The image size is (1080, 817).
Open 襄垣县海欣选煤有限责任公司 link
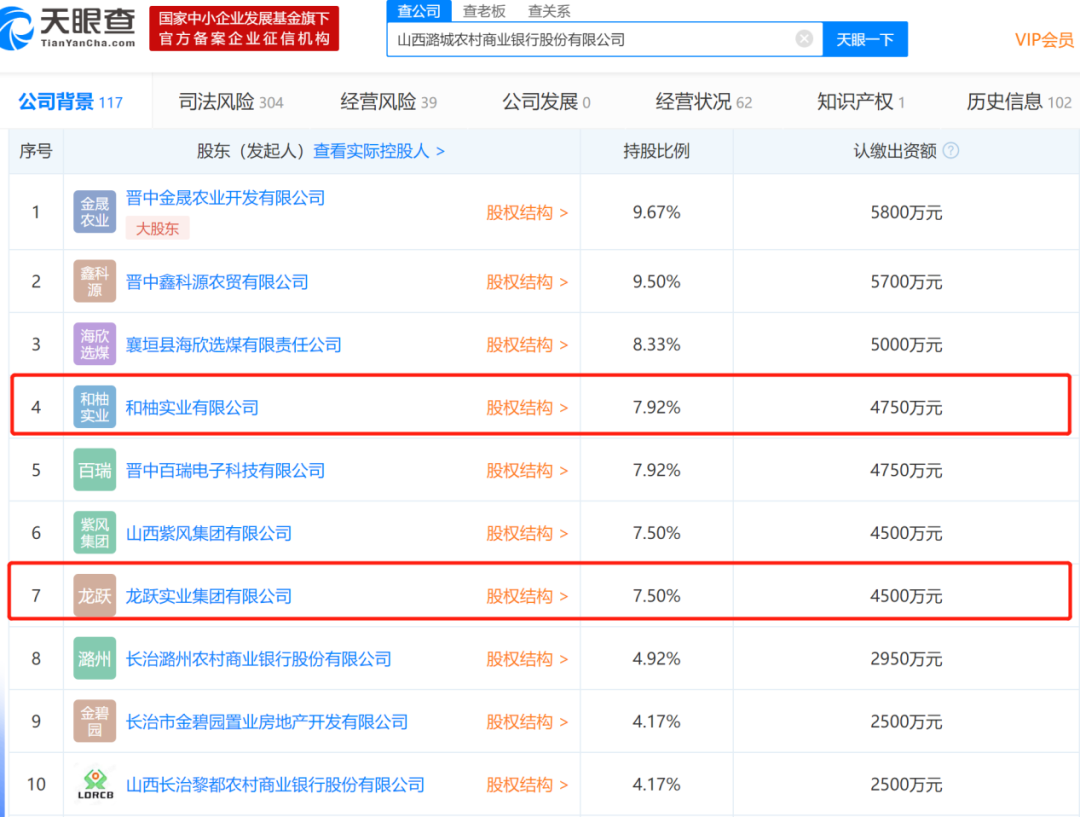233,344
